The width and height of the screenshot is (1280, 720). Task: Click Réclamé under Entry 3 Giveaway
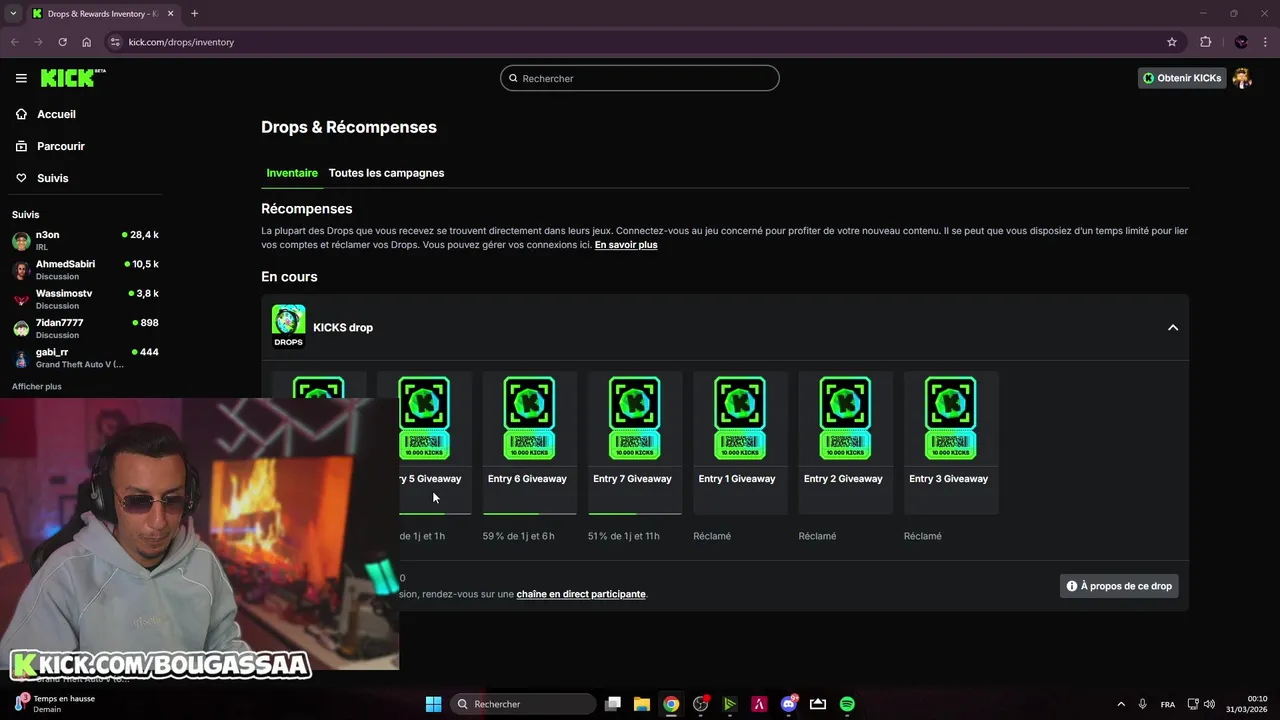(922, 536)
